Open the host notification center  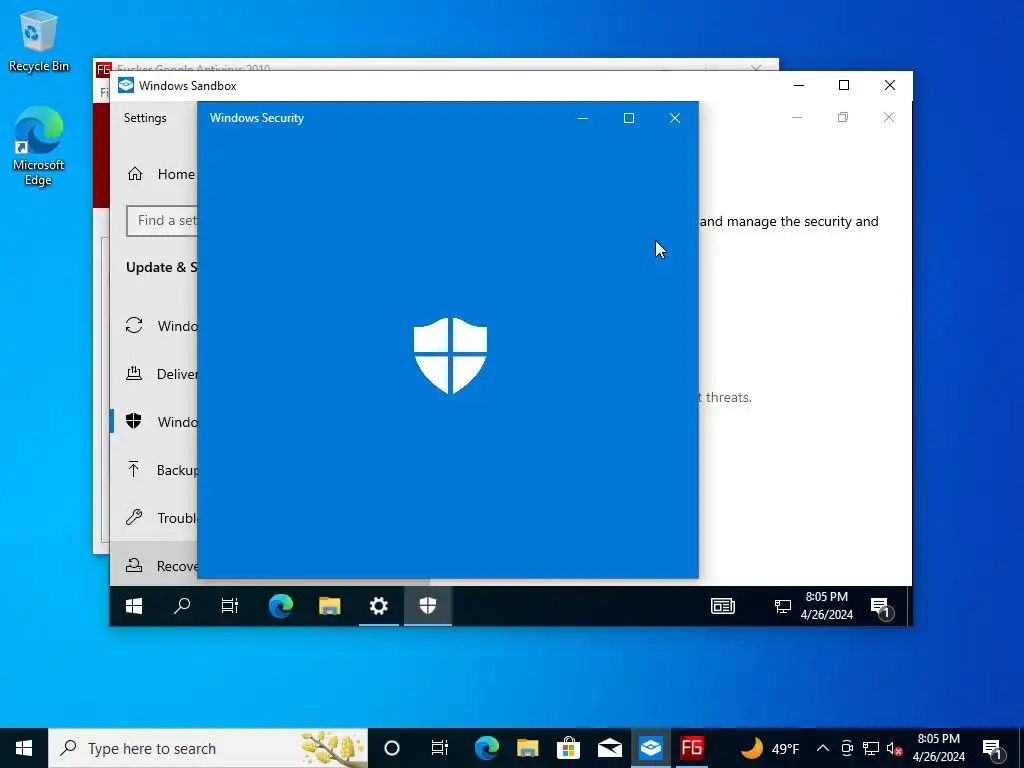click(x=993, y=748)
